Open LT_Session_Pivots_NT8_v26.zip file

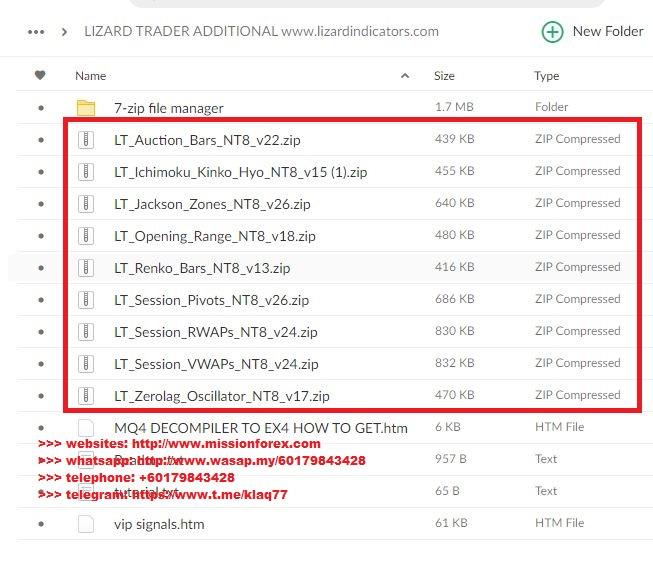point(211,300)
